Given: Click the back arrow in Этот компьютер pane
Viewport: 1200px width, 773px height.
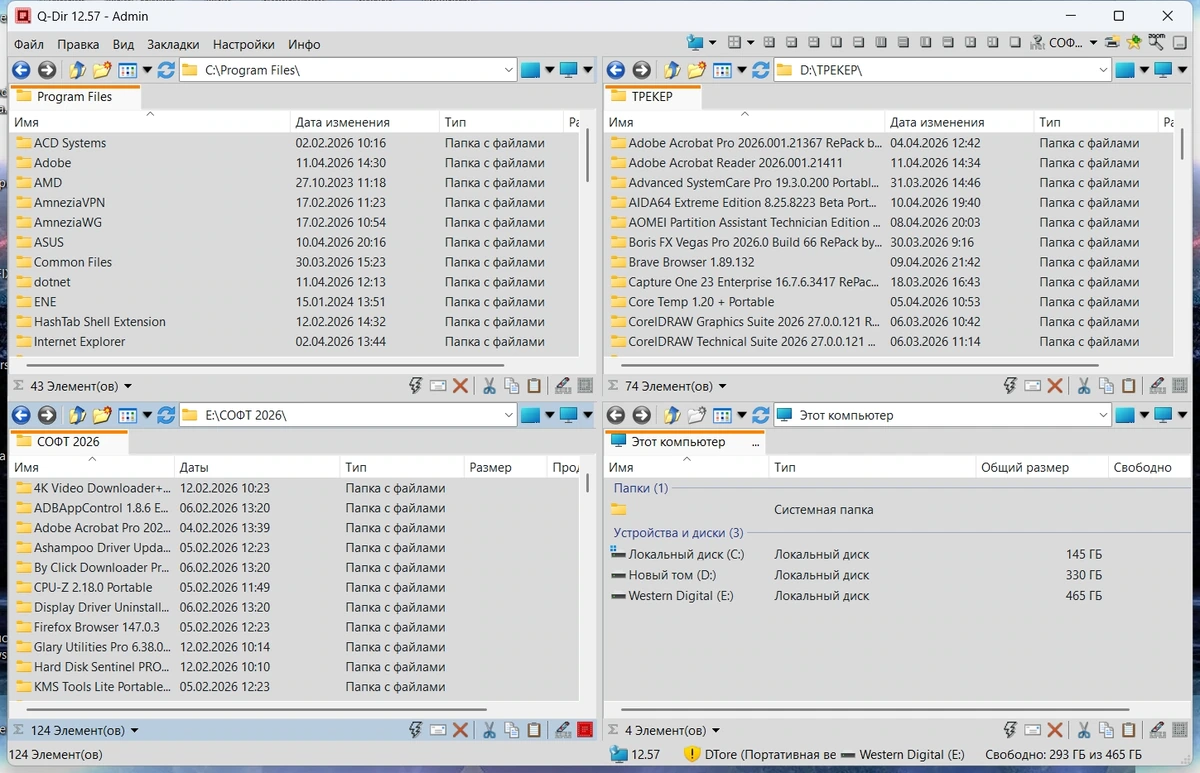Looking at the screenshot, I should click(x=616, y=415).
